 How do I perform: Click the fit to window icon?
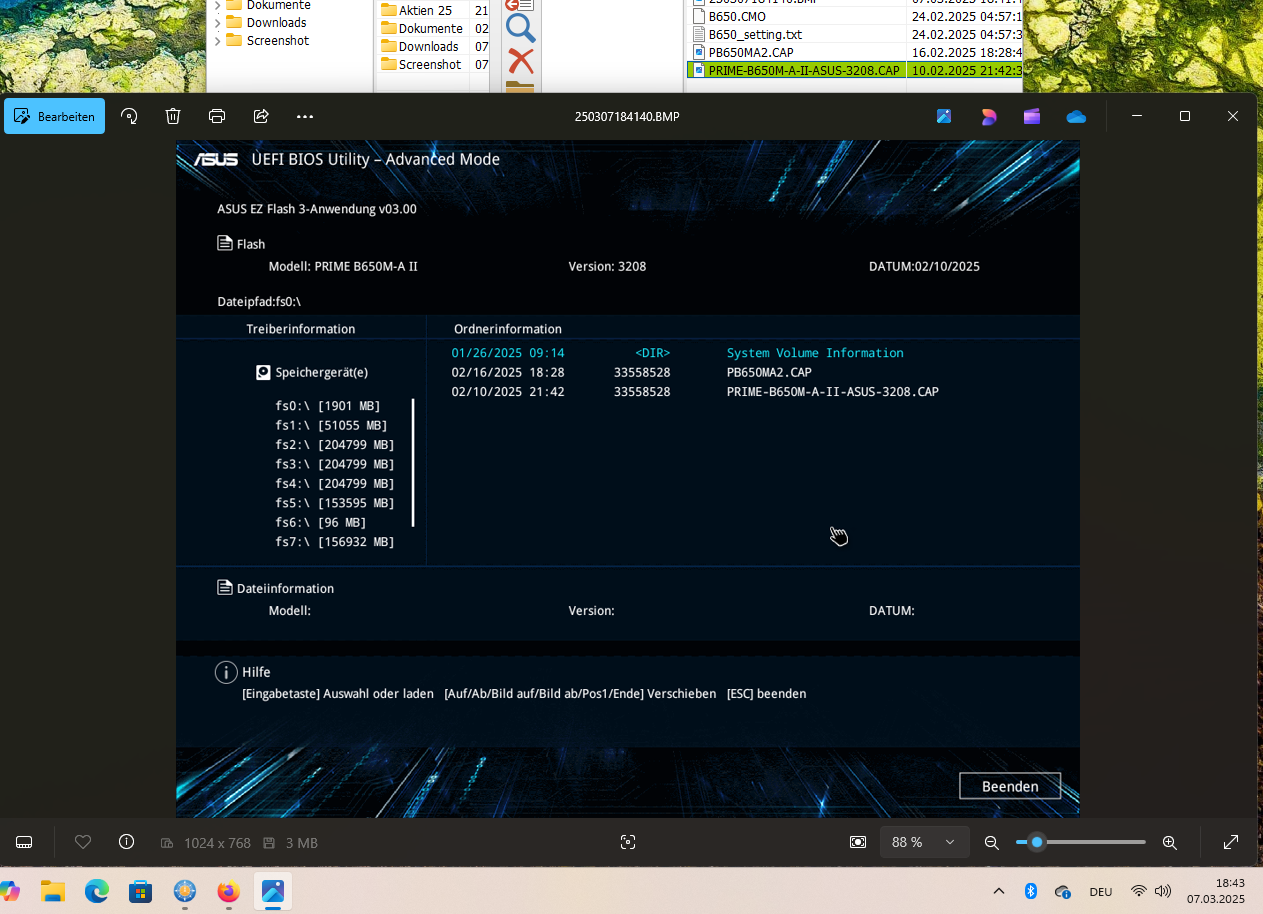858,842
